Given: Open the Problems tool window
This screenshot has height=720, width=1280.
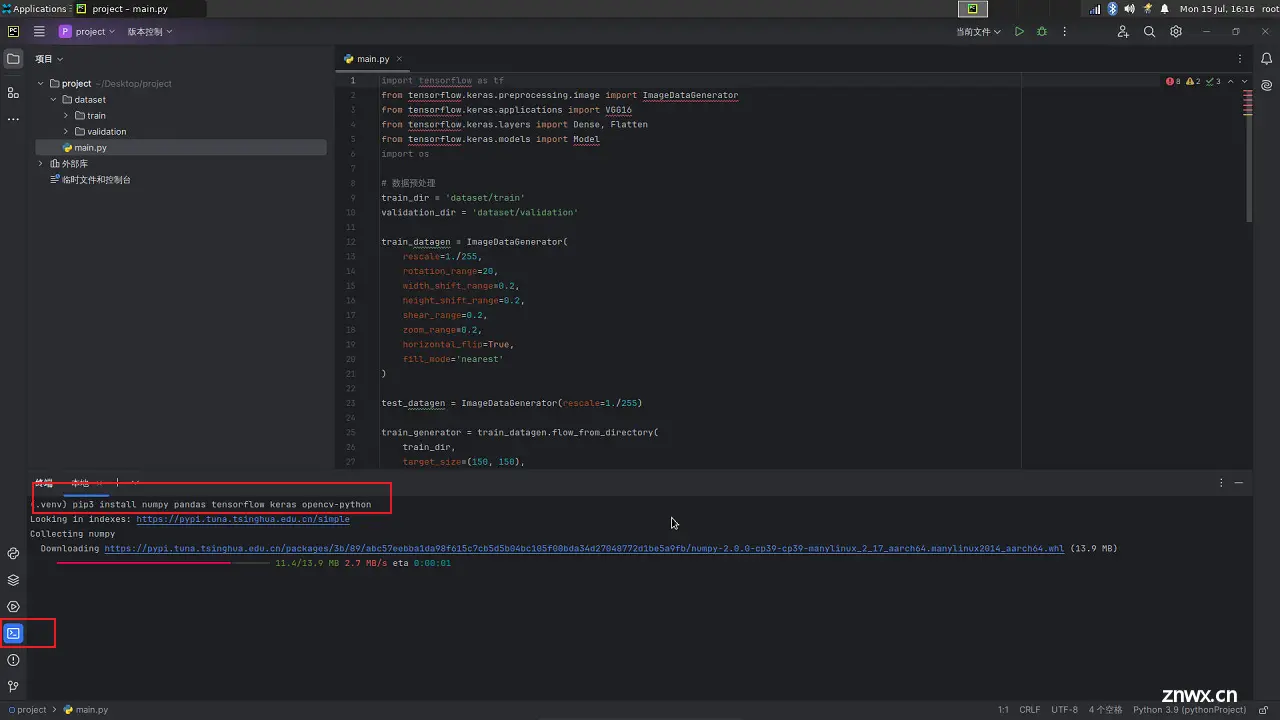Looking at the screenshot, I should pyautogui.click(x=13, y=660).
